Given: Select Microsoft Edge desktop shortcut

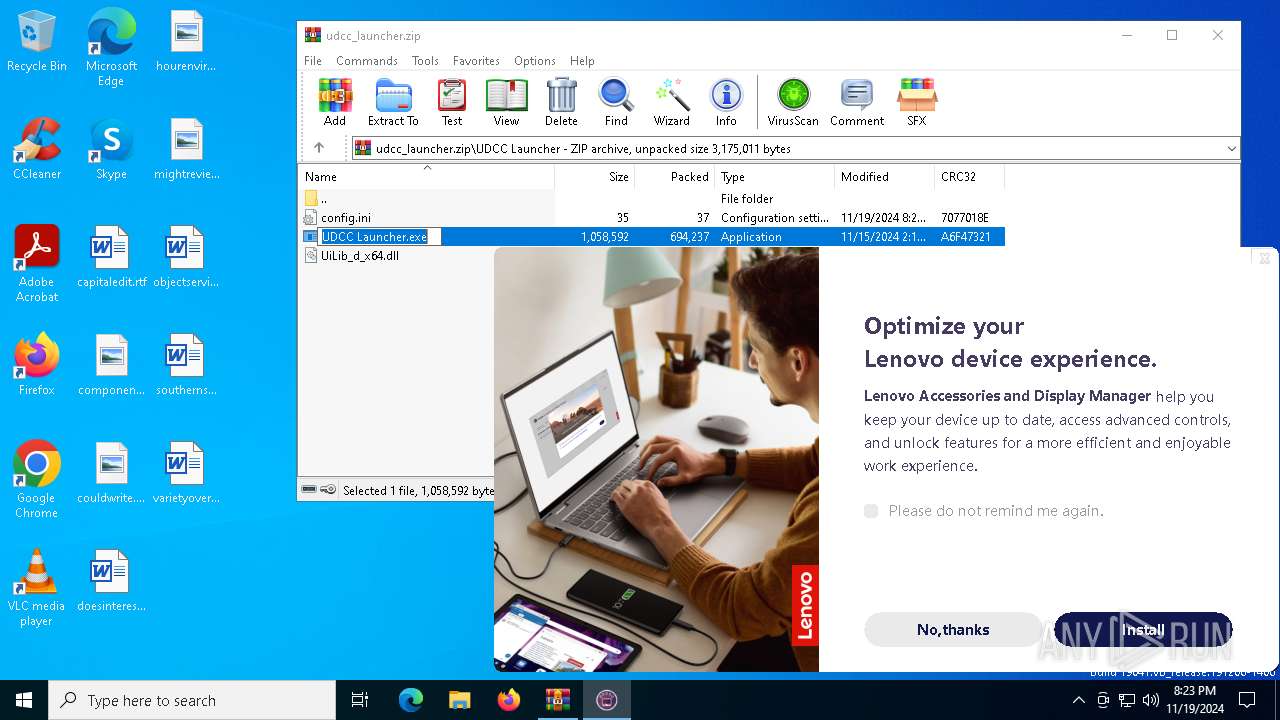Looking at the screenshot, I should [111, 48].
